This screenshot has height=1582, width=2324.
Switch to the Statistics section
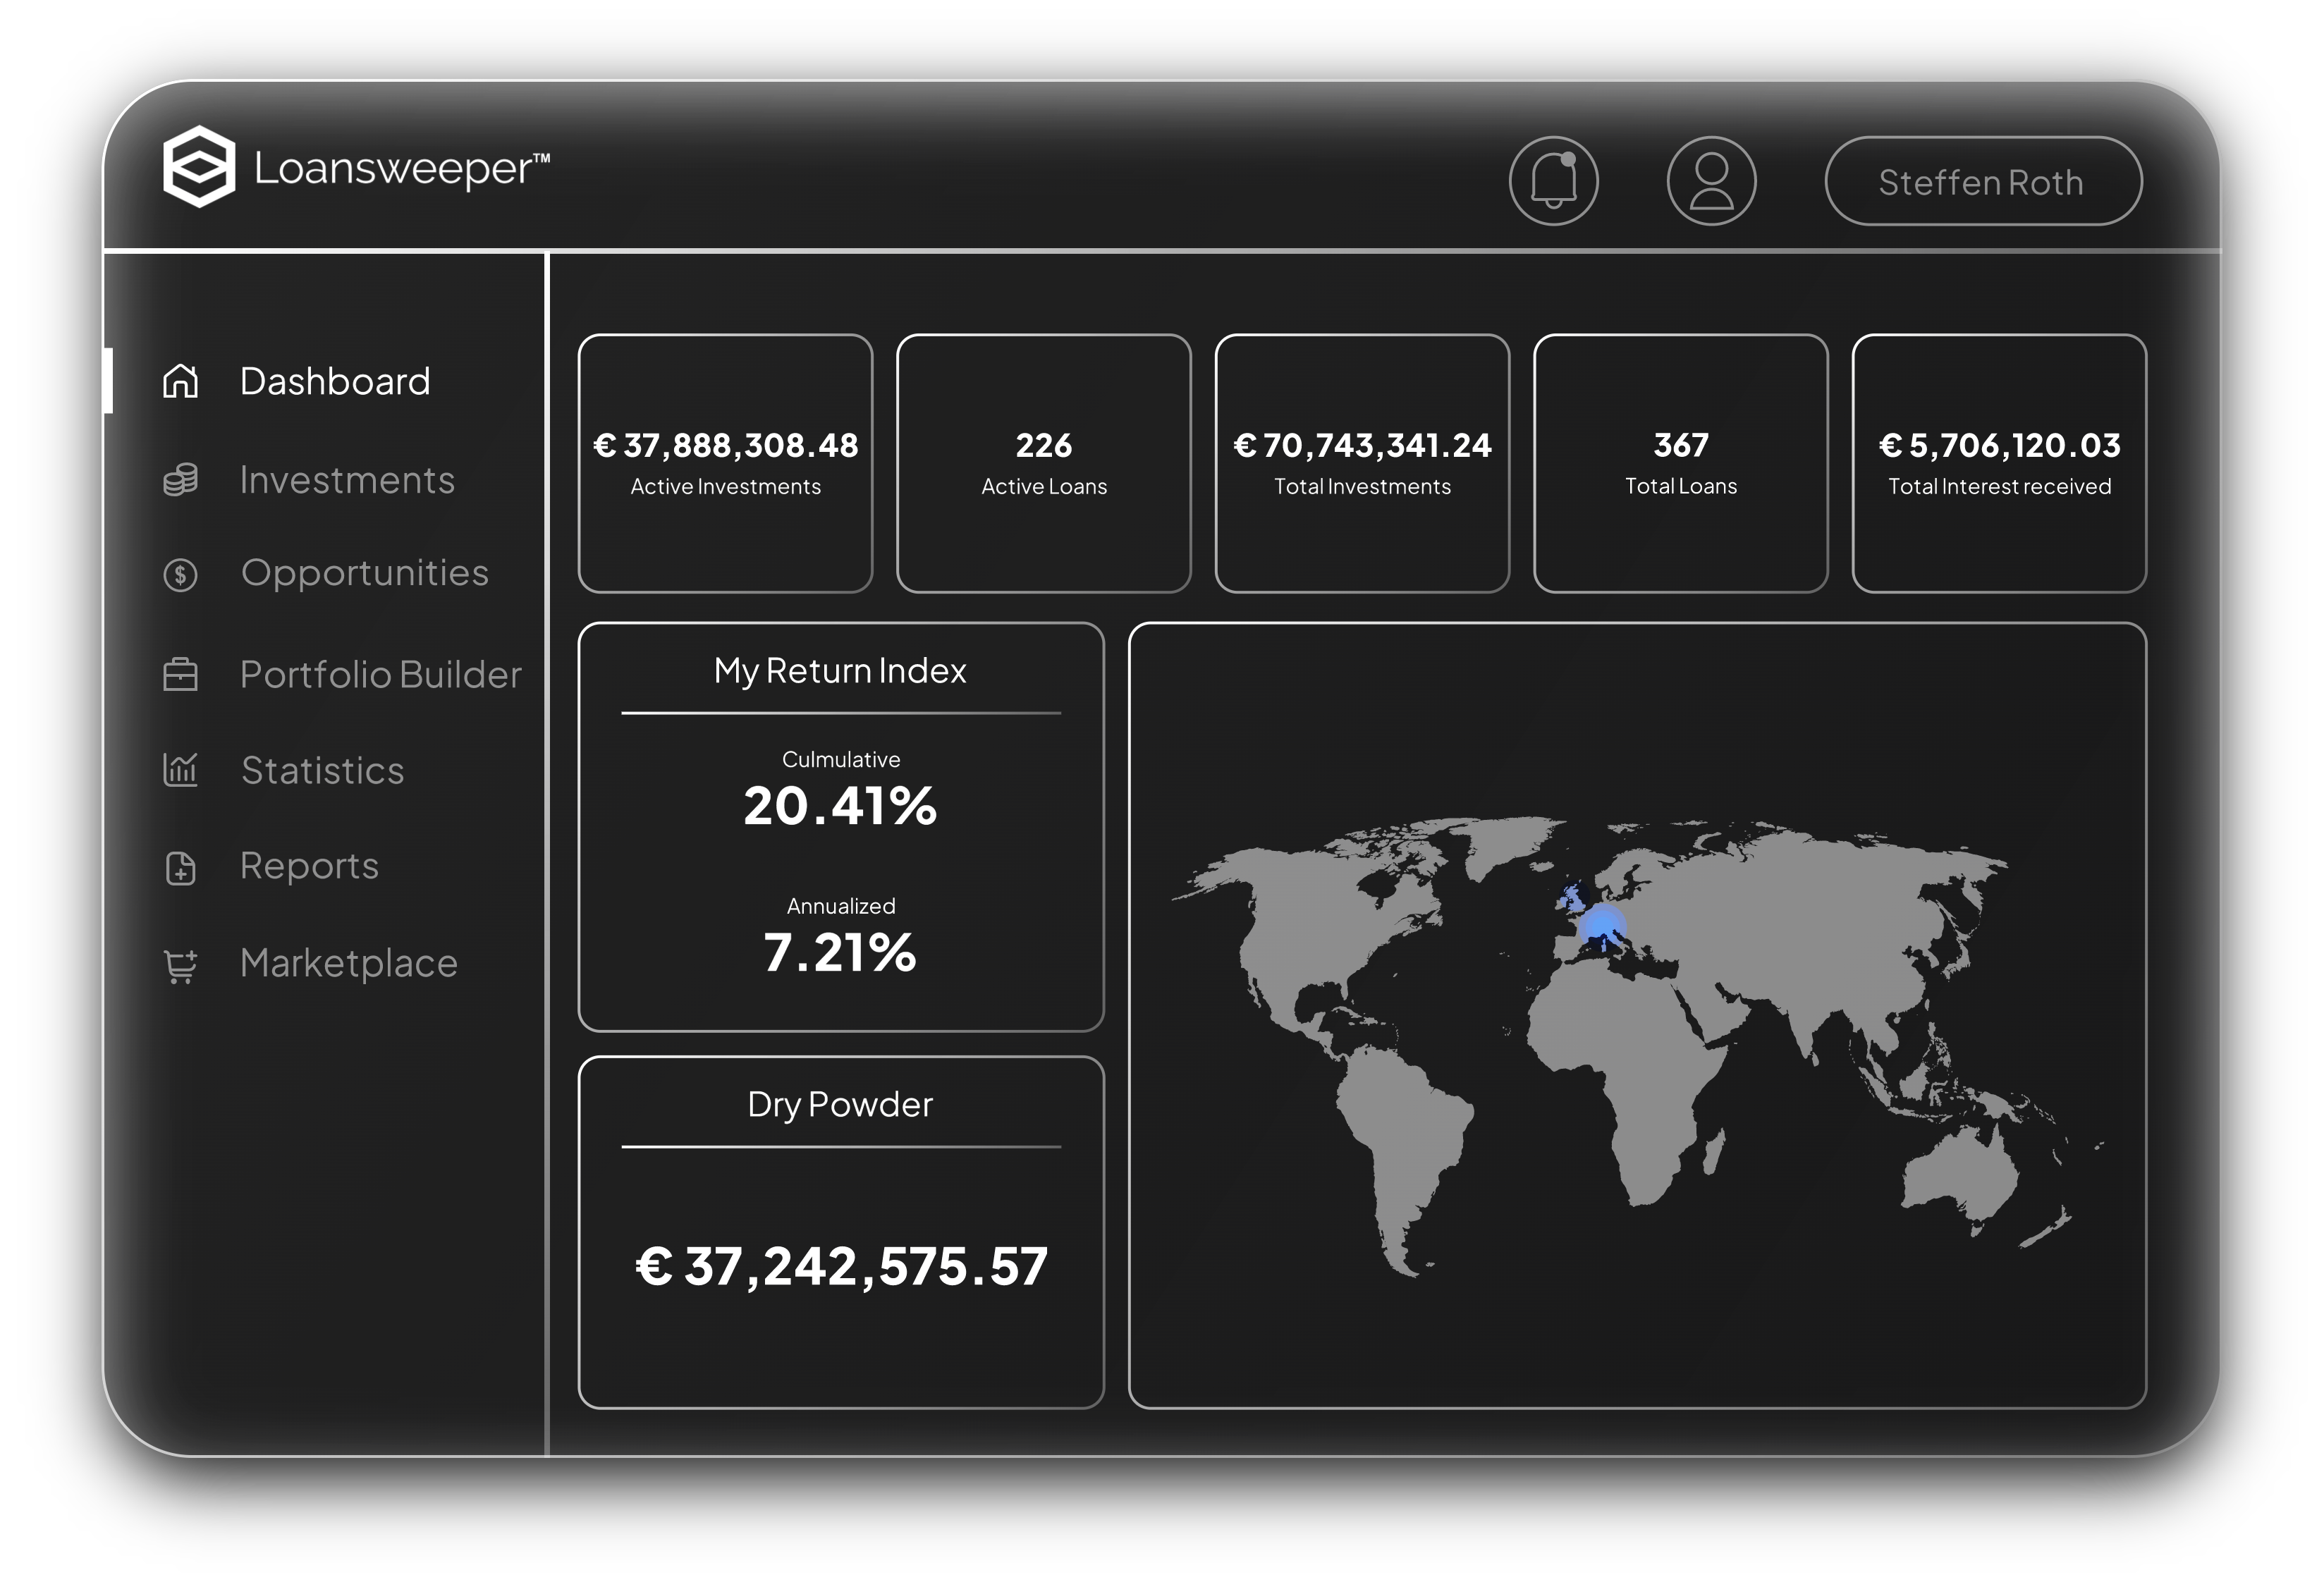tap(323, 770)
